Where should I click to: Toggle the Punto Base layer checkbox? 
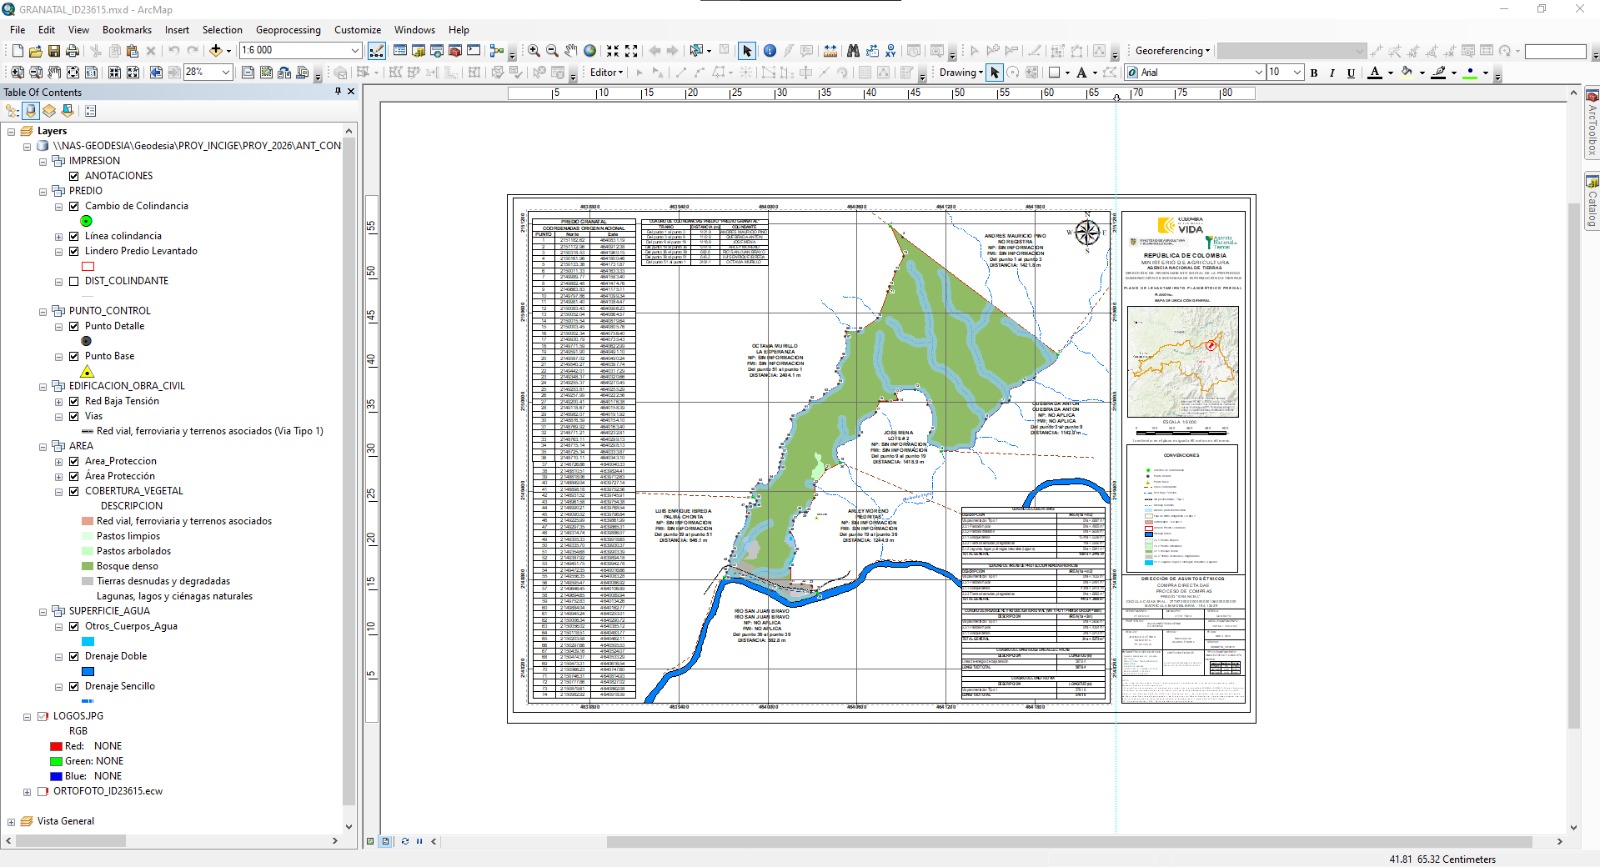tap(74, 356)
